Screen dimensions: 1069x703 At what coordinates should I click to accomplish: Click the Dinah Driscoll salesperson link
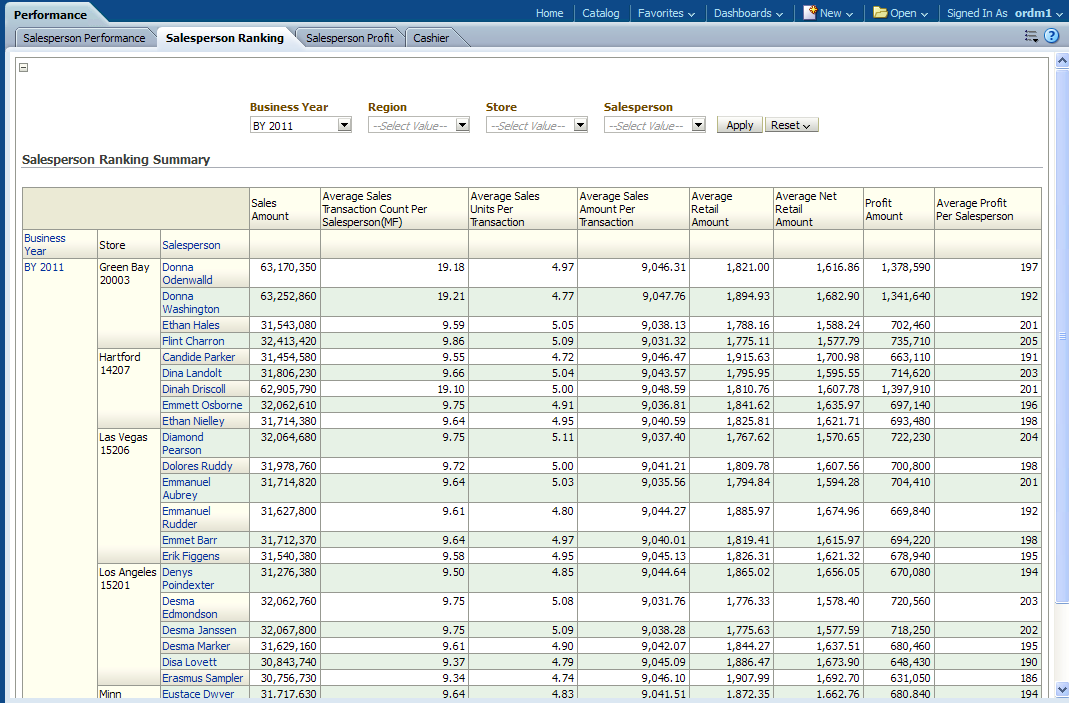tap(194, 389)
